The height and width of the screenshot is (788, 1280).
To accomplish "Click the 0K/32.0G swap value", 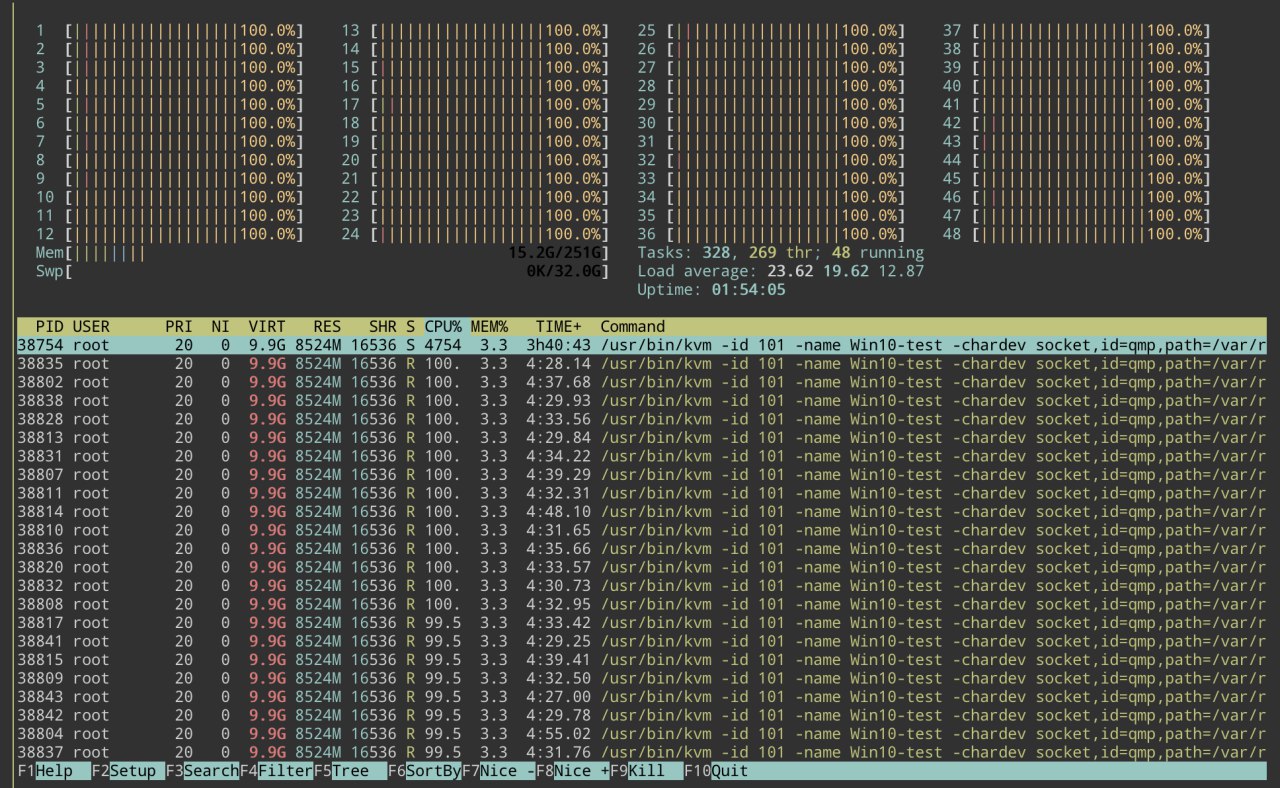I will pyautogui.click(x=563, y=271).
